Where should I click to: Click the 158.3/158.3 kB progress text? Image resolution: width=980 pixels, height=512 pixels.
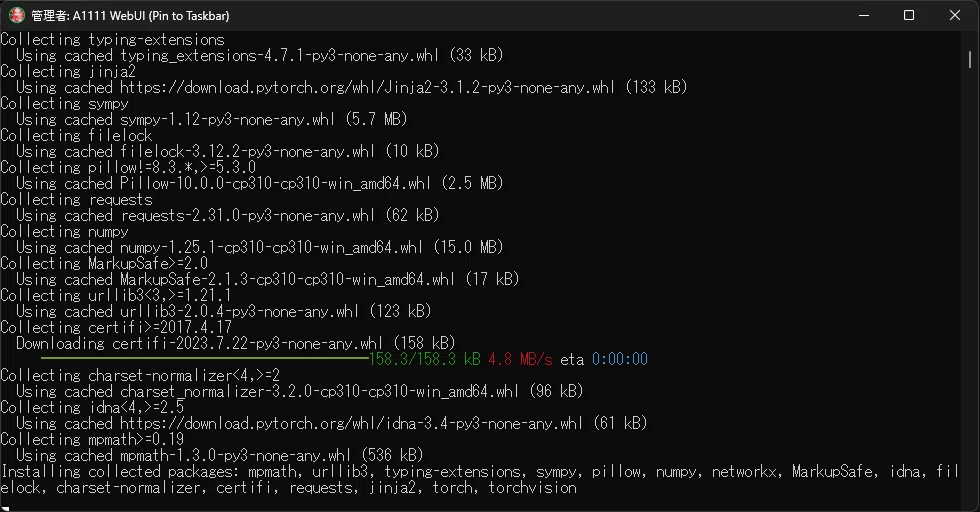coord(424,359)
